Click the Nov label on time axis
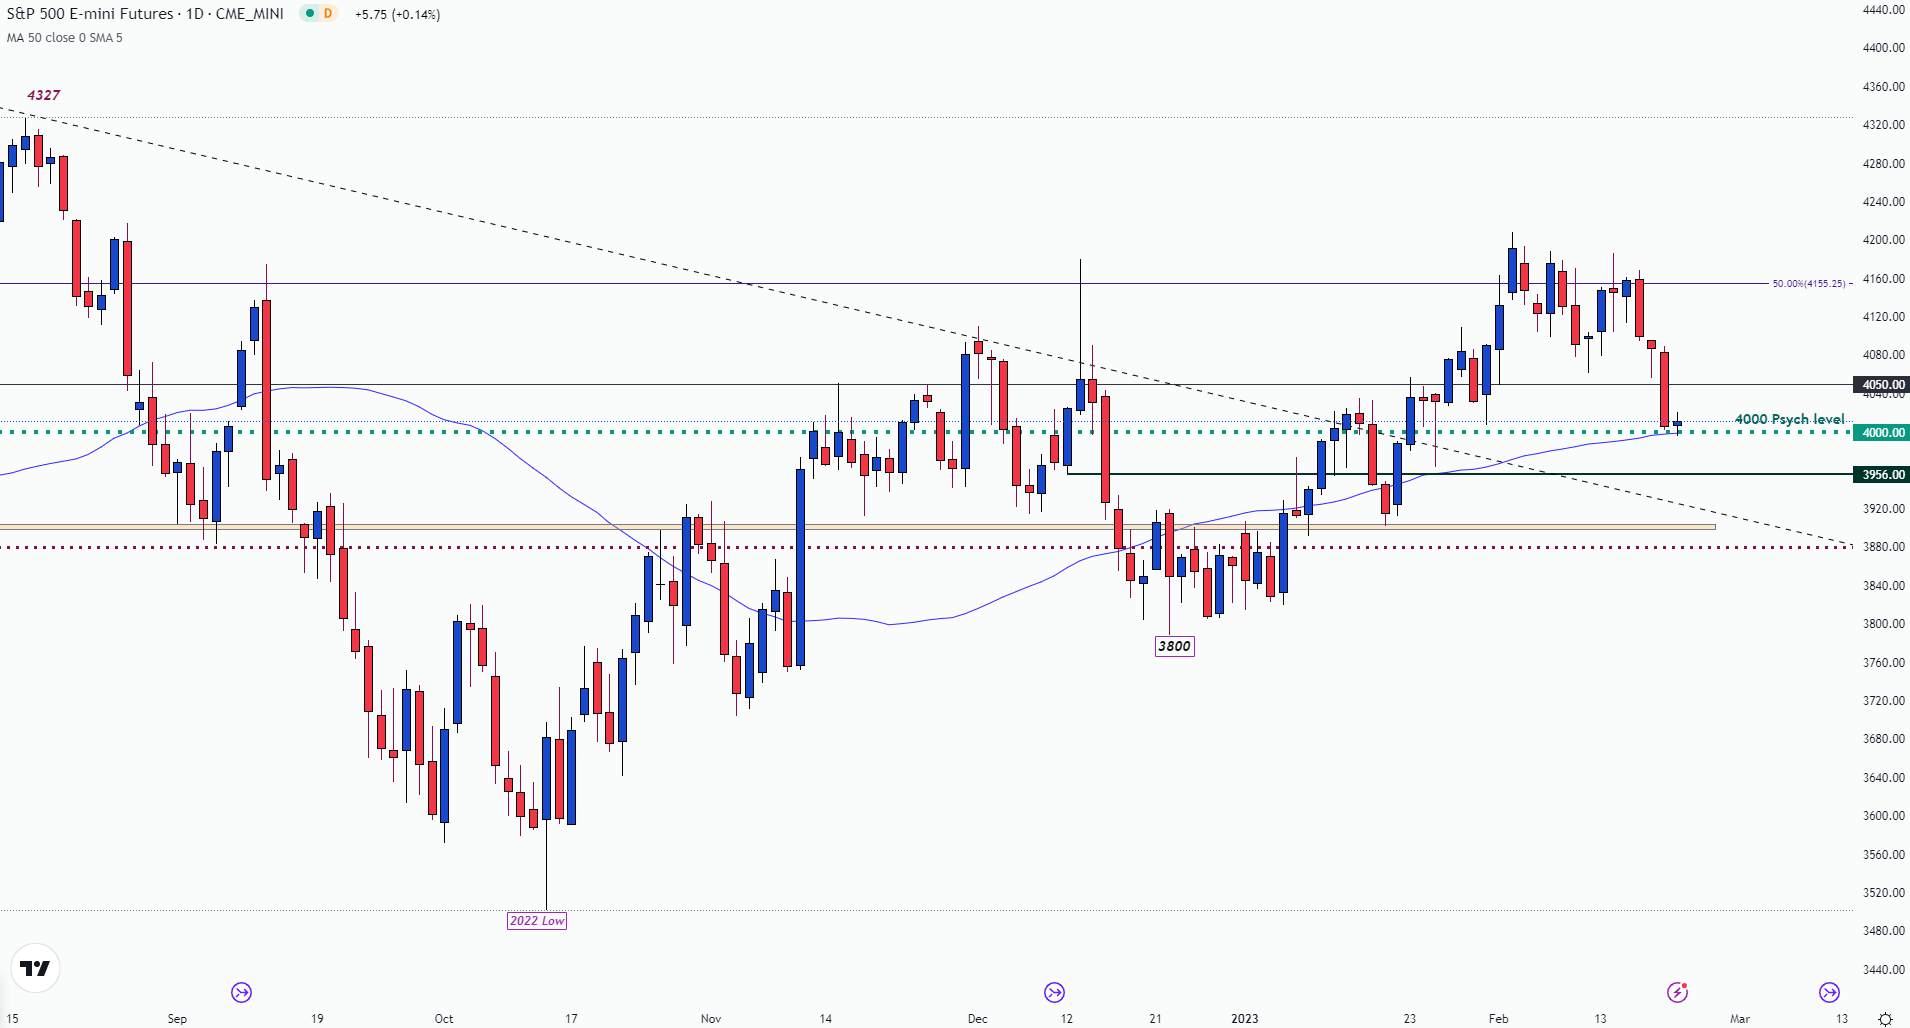This screenshot has width=1910, height=1028. (711, 1019)
